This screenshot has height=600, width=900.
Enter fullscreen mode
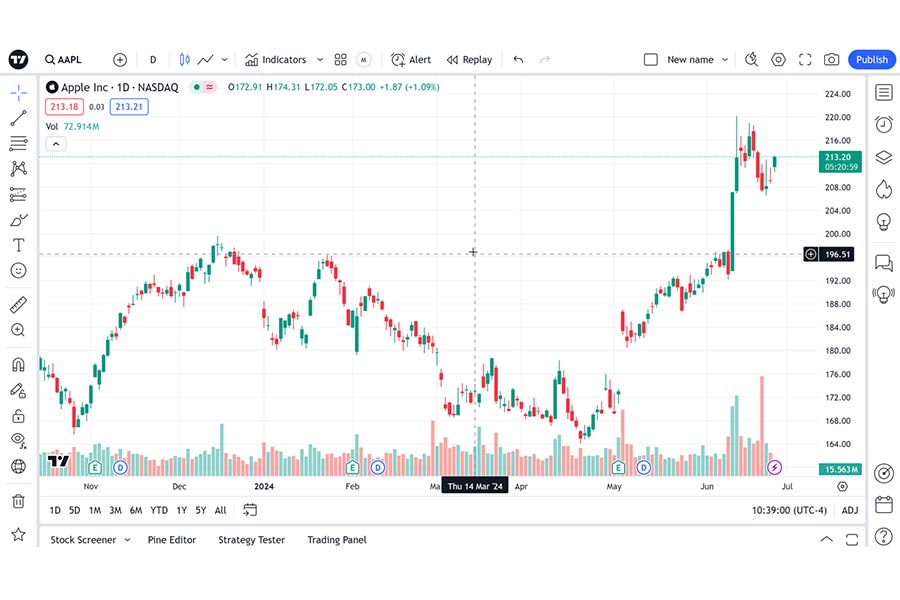[805, 60]
